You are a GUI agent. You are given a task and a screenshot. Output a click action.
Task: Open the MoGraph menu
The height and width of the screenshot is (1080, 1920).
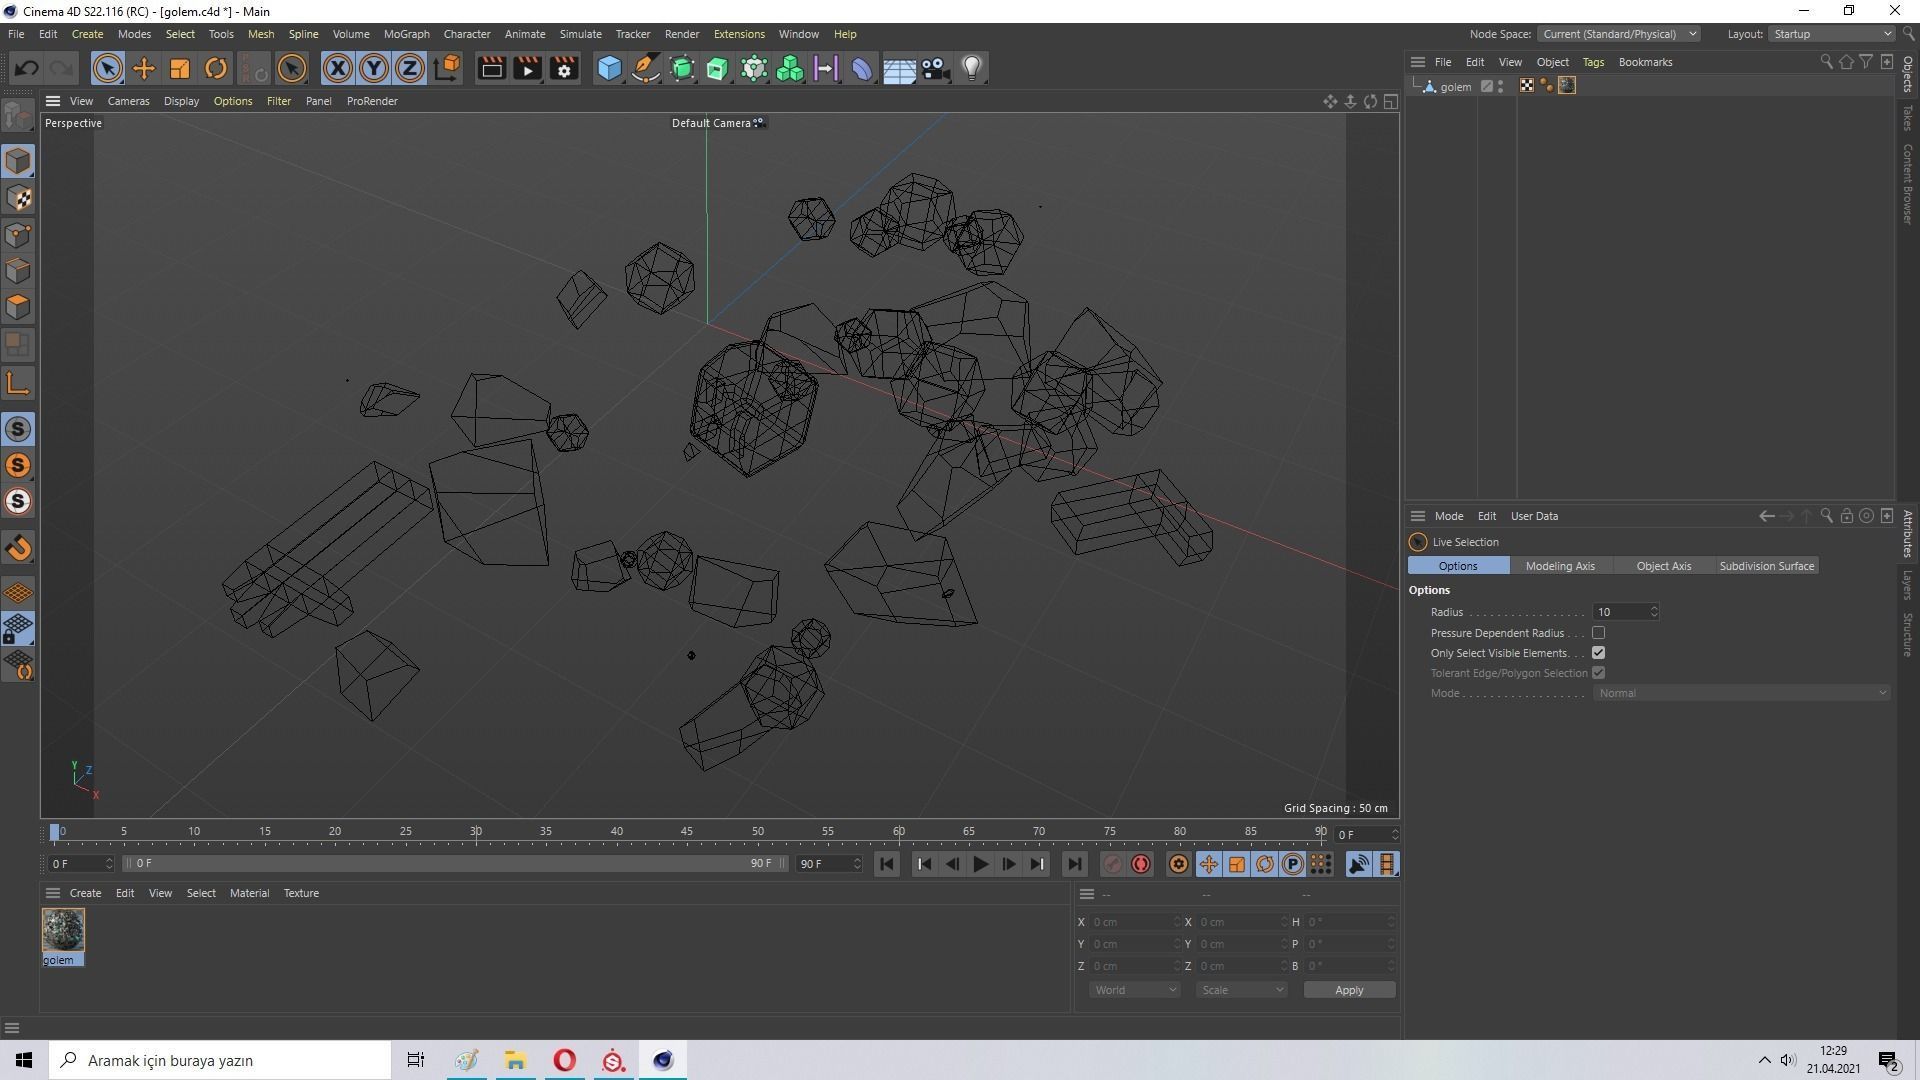click(x=406, y=34)
